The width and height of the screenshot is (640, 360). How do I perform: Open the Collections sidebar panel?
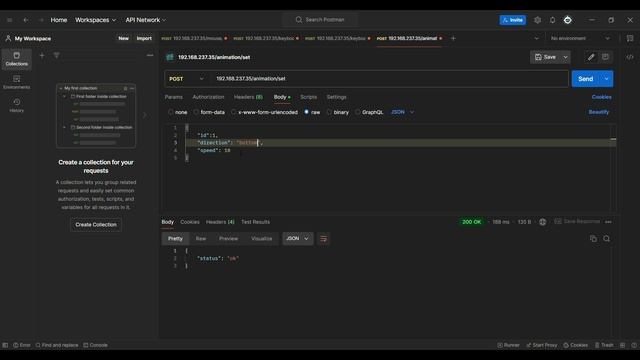point(17,59)
